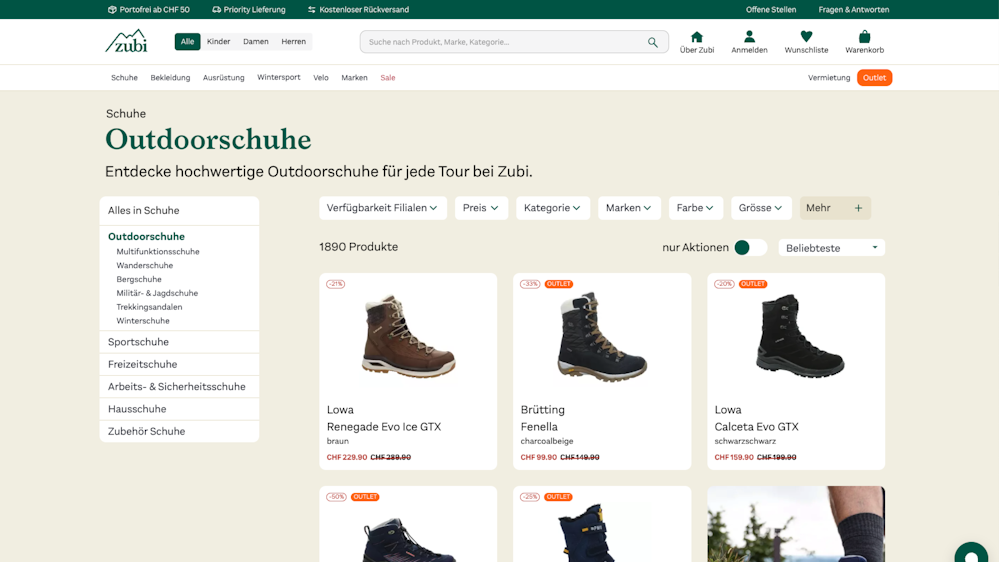Toggle the nur Aktionen switch
The height and width of the screenshot is (562, 999).
[x=750, y=247]
